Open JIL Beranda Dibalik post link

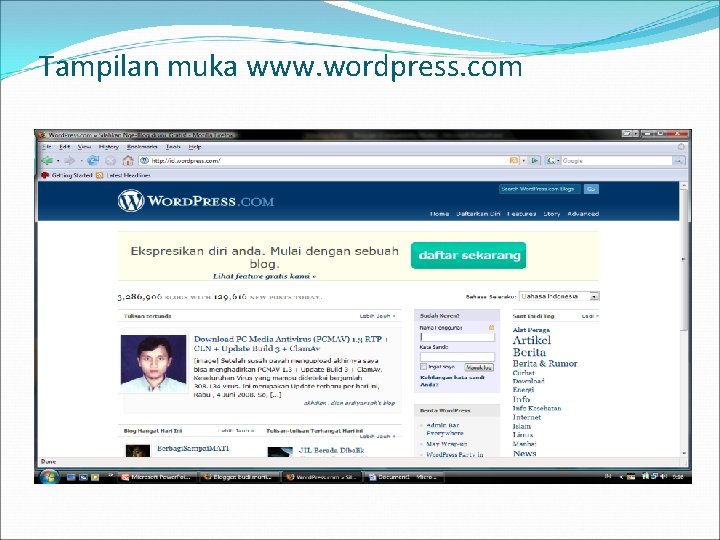(x=331, y=450)
